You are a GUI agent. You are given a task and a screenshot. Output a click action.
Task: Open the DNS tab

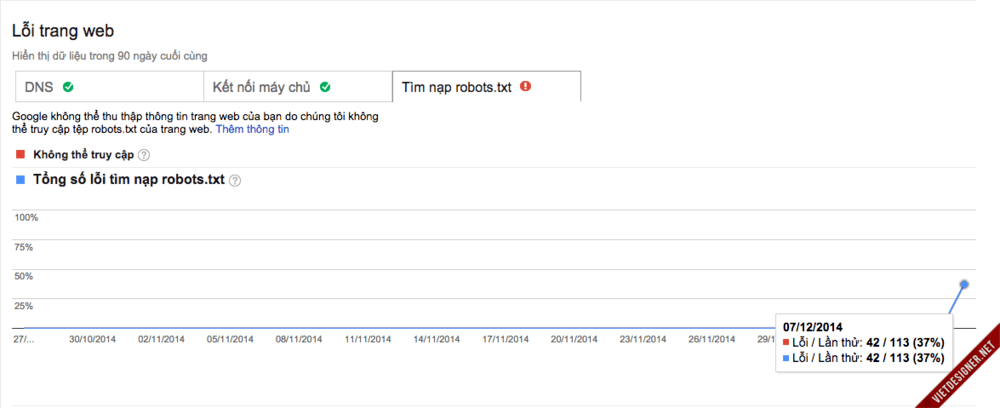pos(109,87)
